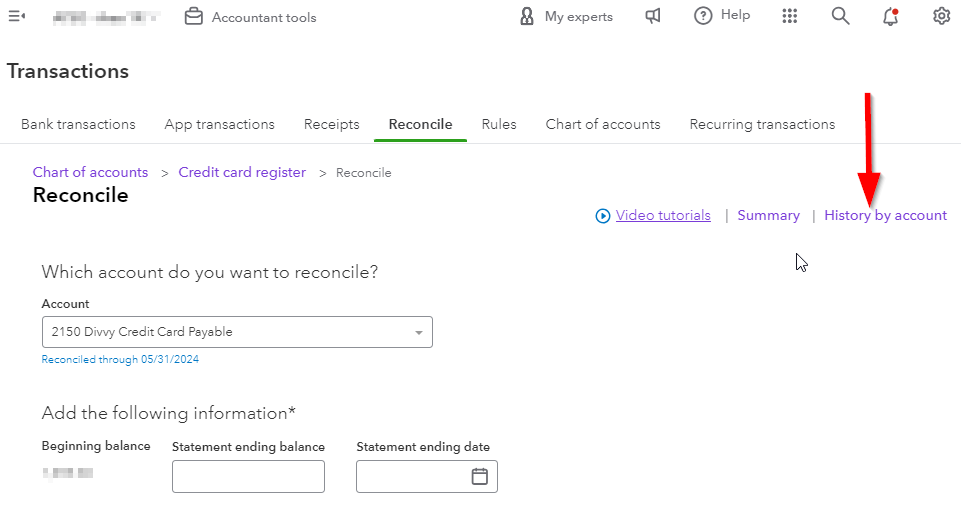The image size is (961, 509).
Task: Click the My experts person icon
Action: (x=527, y=17)
